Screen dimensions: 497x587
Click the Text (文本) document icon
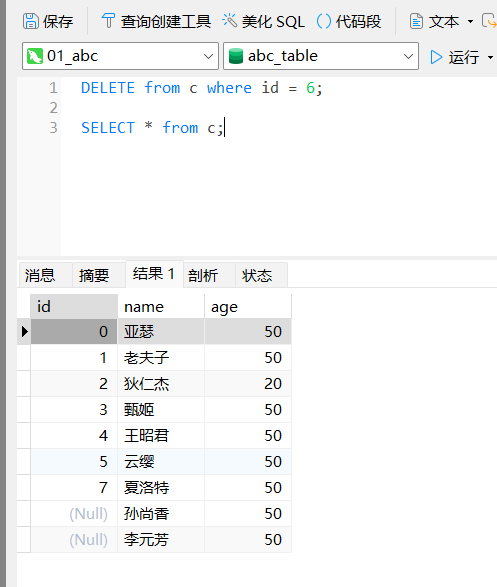[416, 21]
